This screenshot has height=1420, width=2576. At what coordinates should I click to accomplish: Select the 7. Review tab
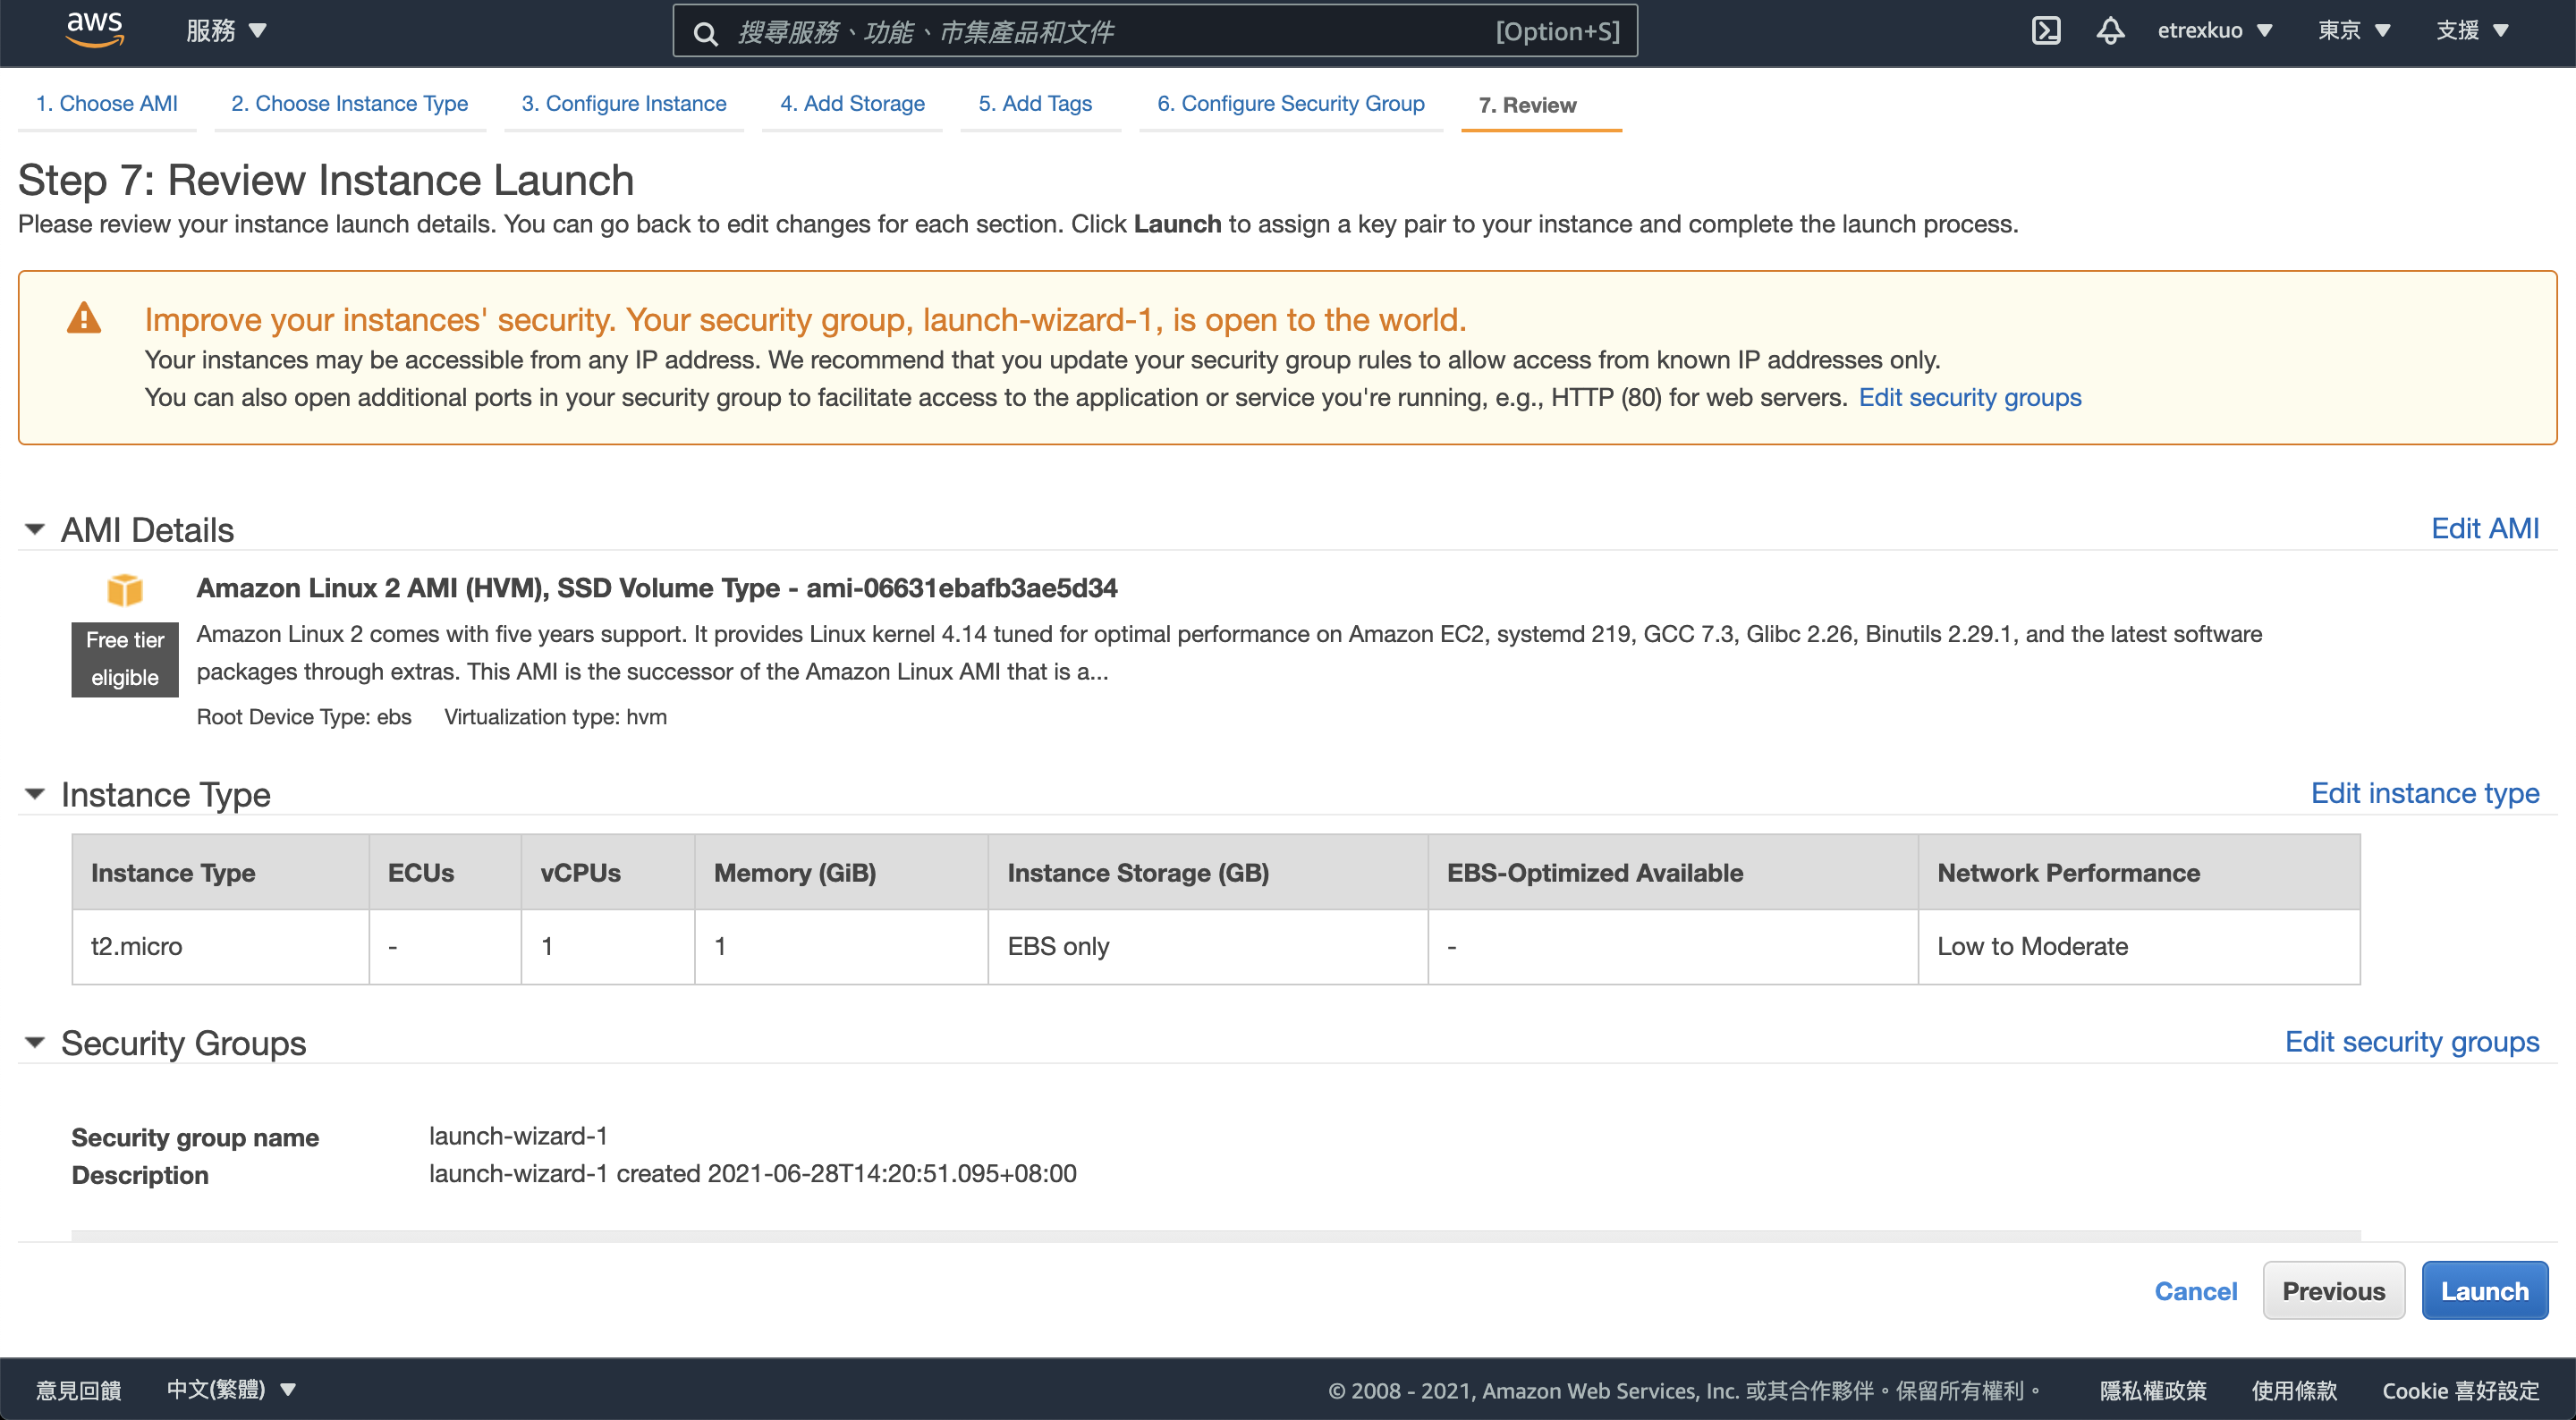pyautogui.click(x=1527, y=105)
